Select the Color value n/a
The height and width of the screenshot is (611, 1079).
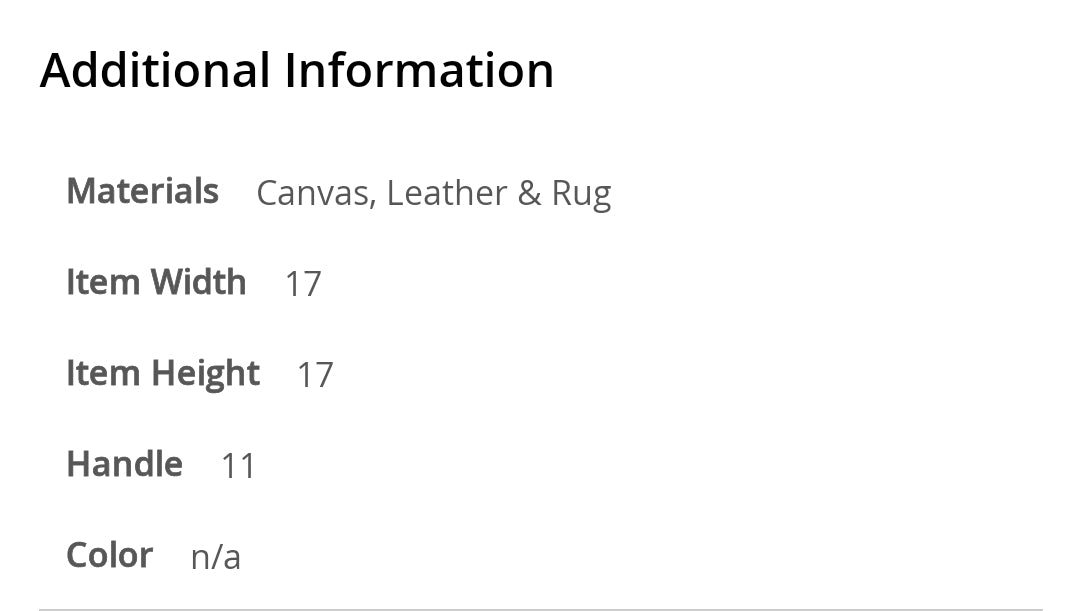(215, 558)
